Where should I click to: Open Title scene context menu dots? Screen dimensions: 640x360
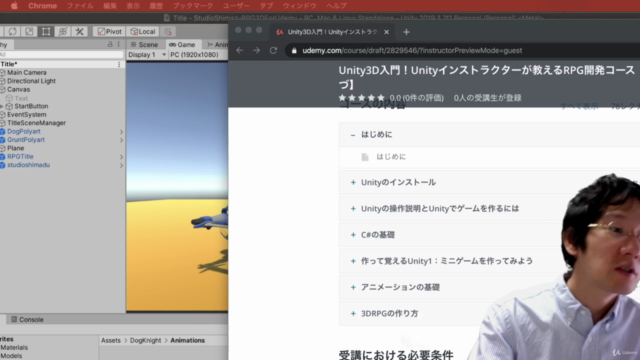119,64
